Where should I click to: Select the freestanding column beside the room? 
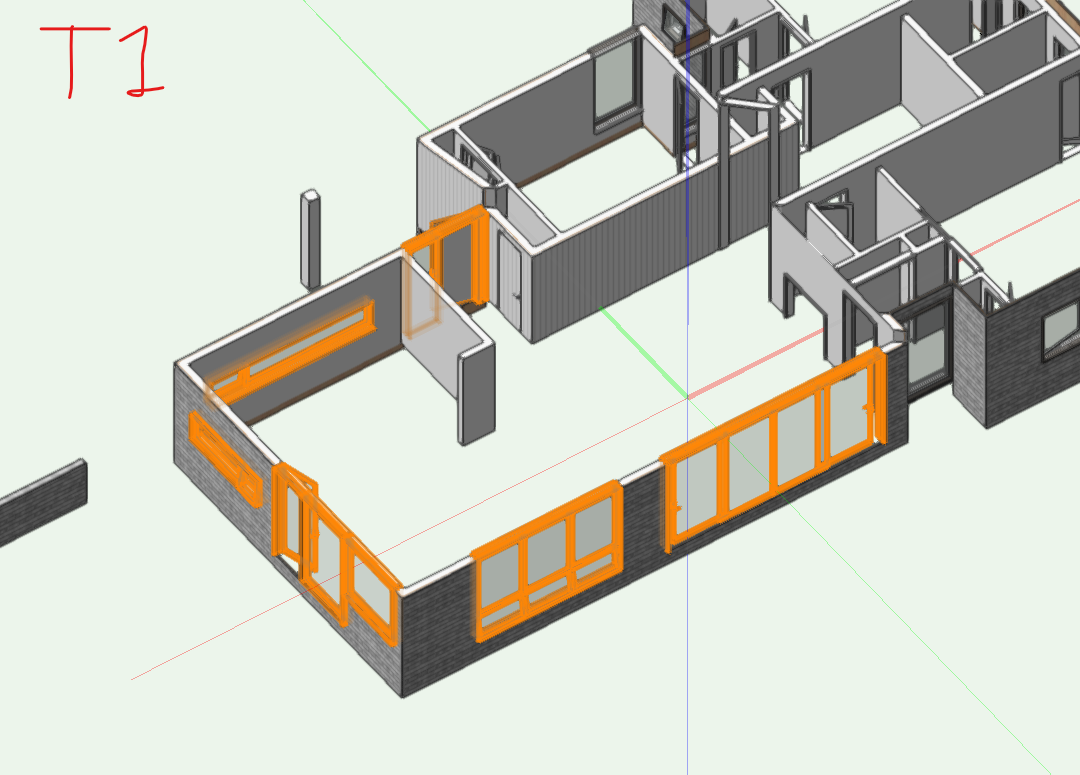311,240
